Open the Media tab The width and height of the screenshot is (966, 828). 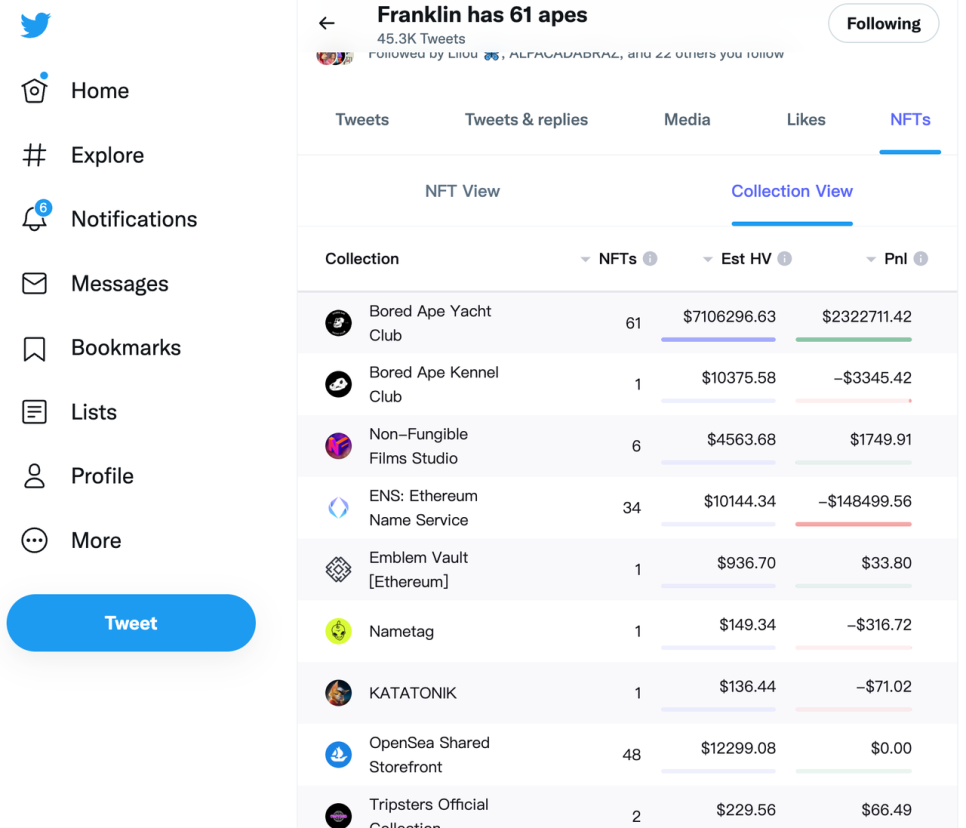(687, 120)
